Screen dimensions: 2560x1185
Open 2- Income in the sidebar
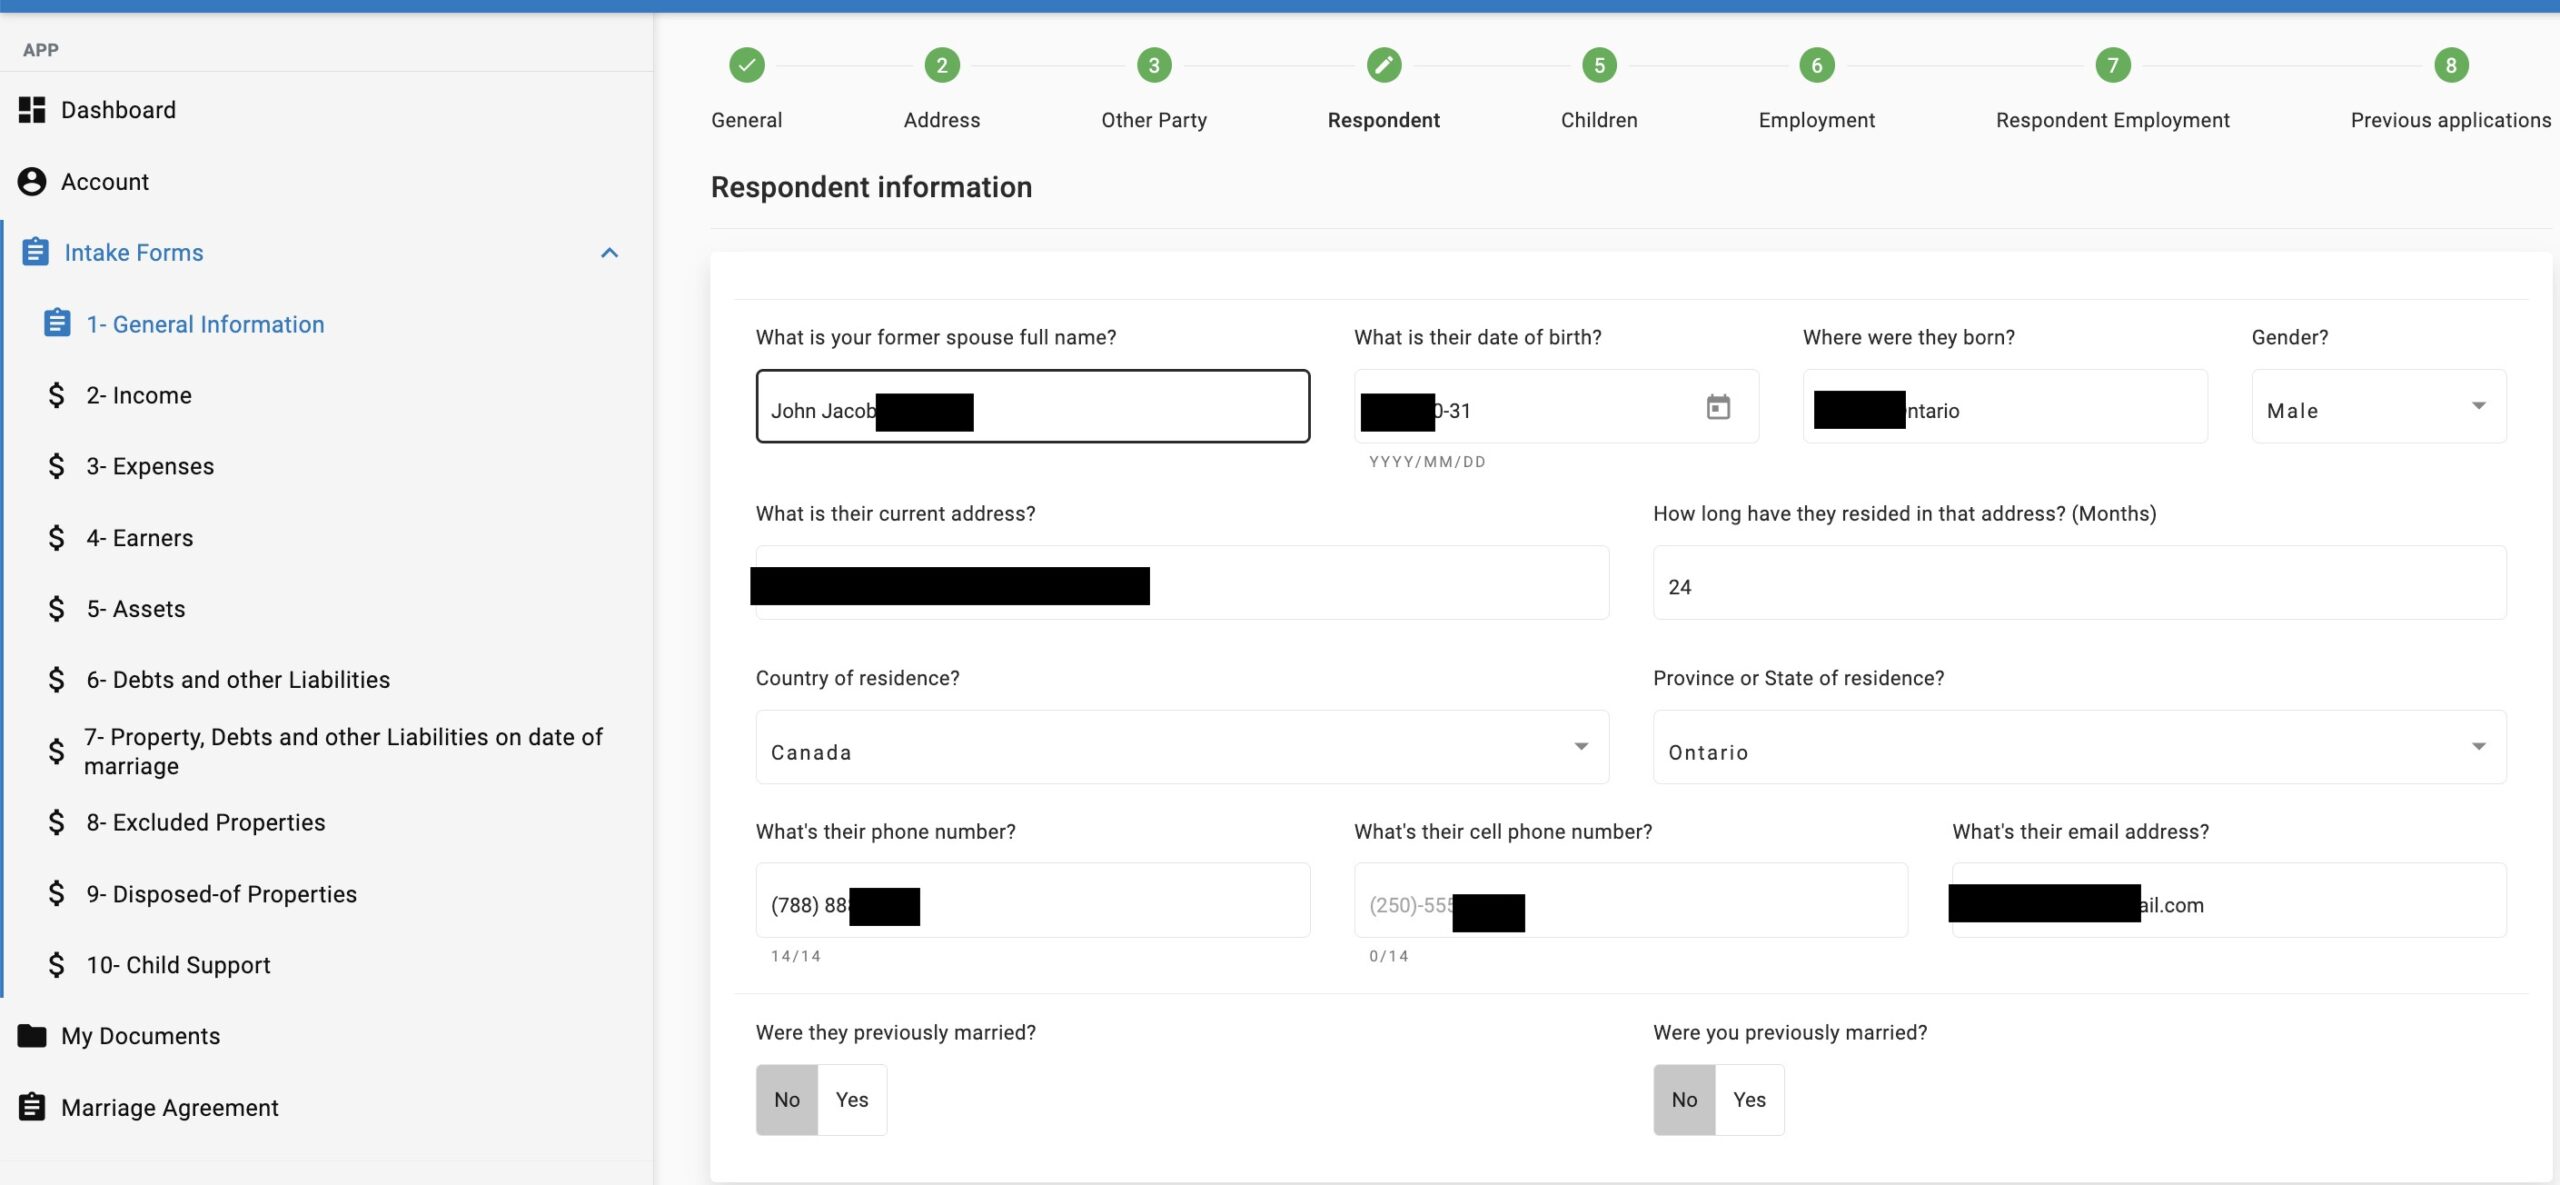(139, 394)
